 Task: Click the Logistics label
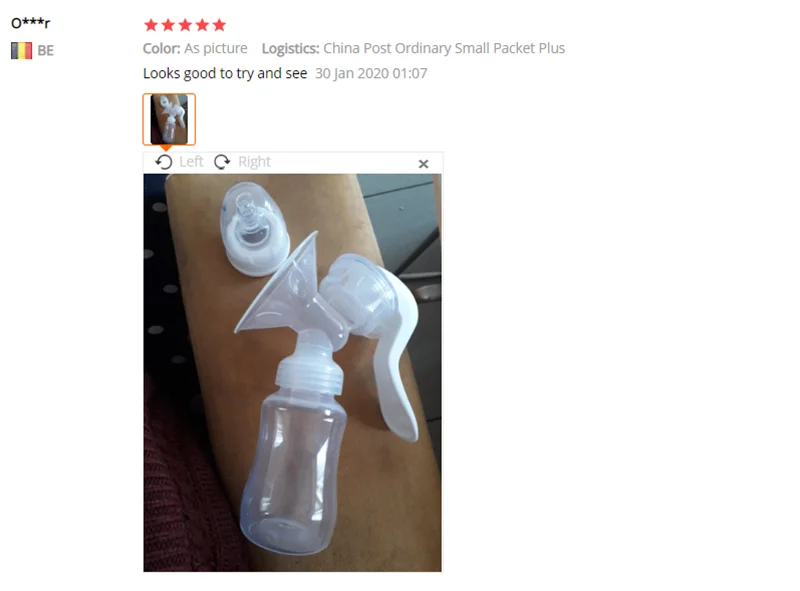tap(290, 48)
